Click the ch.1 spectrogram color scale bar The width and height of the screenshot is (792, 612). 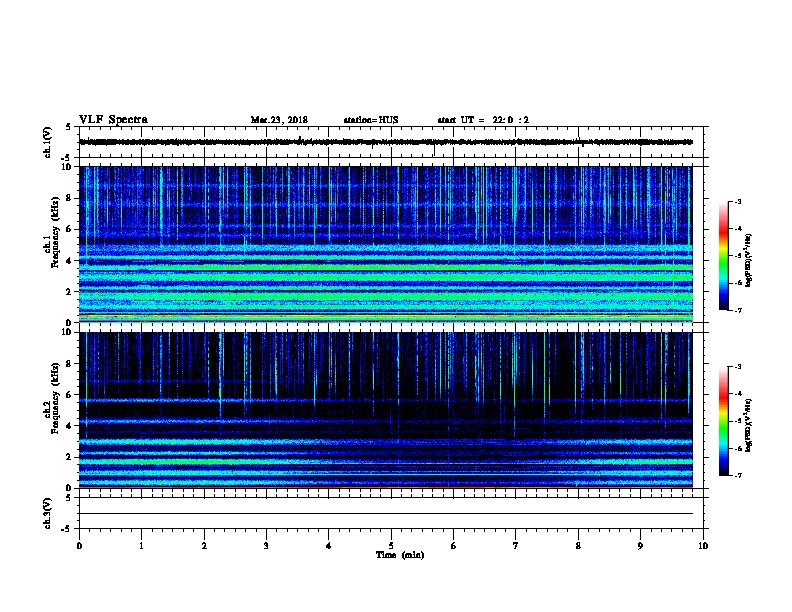tap(723, 256)
